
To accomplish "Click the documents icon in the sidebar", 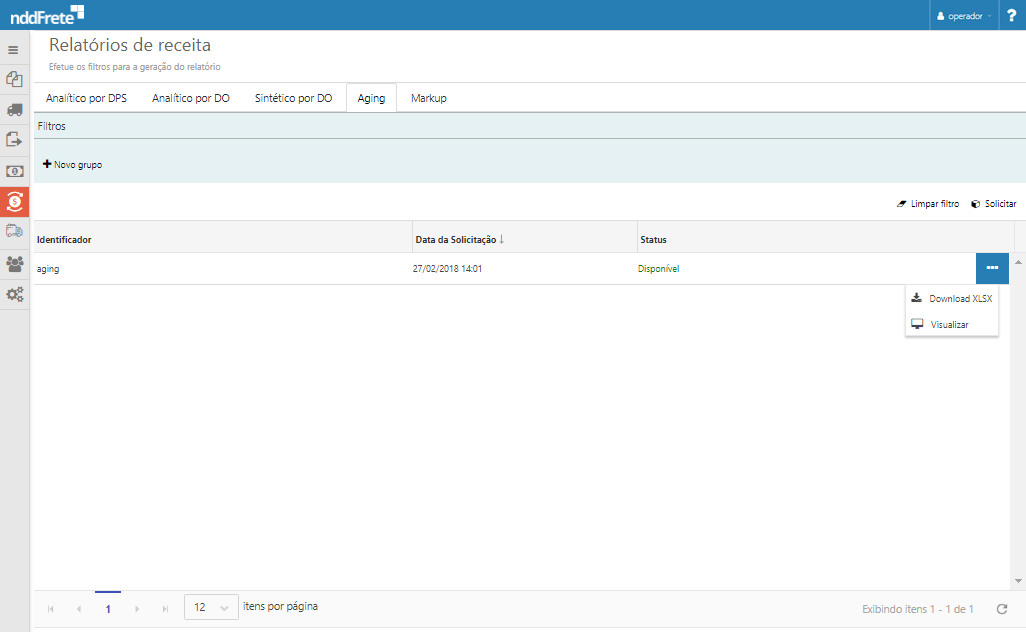I will coord(14,79).
